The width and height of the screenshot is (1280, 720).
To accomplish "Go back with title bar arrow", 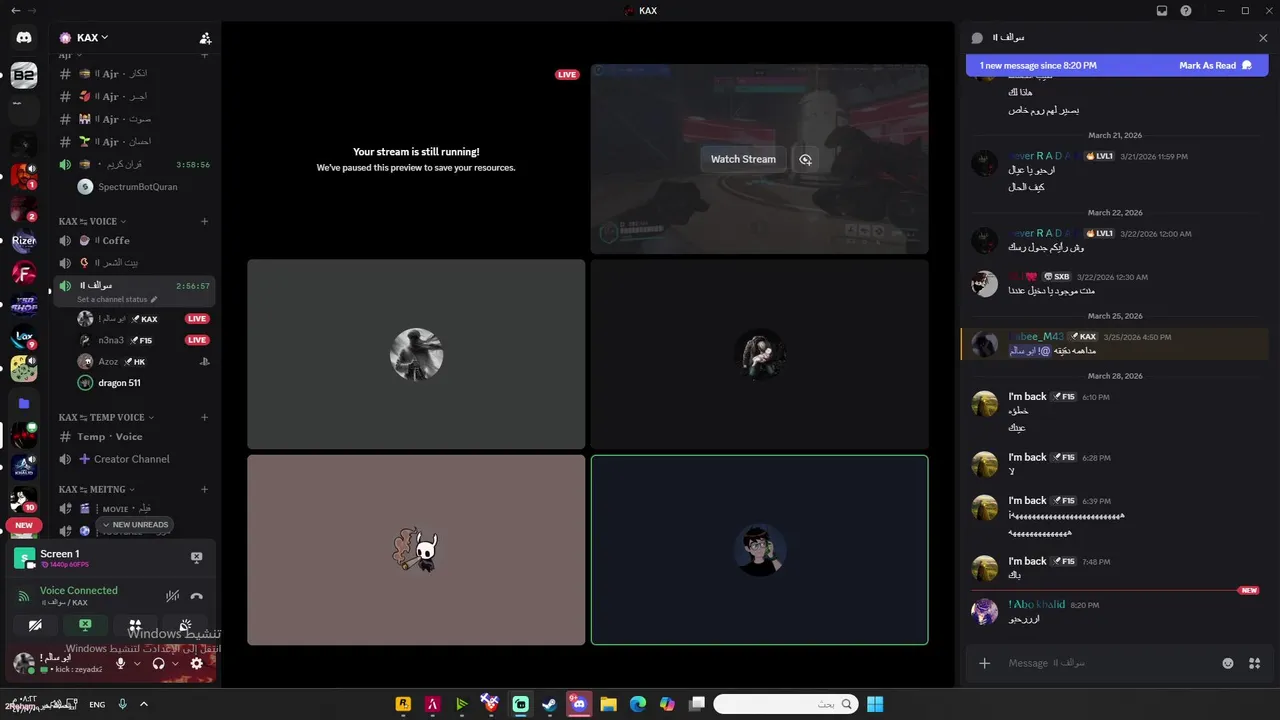I will pyautogui.click(x=14, y=10).
